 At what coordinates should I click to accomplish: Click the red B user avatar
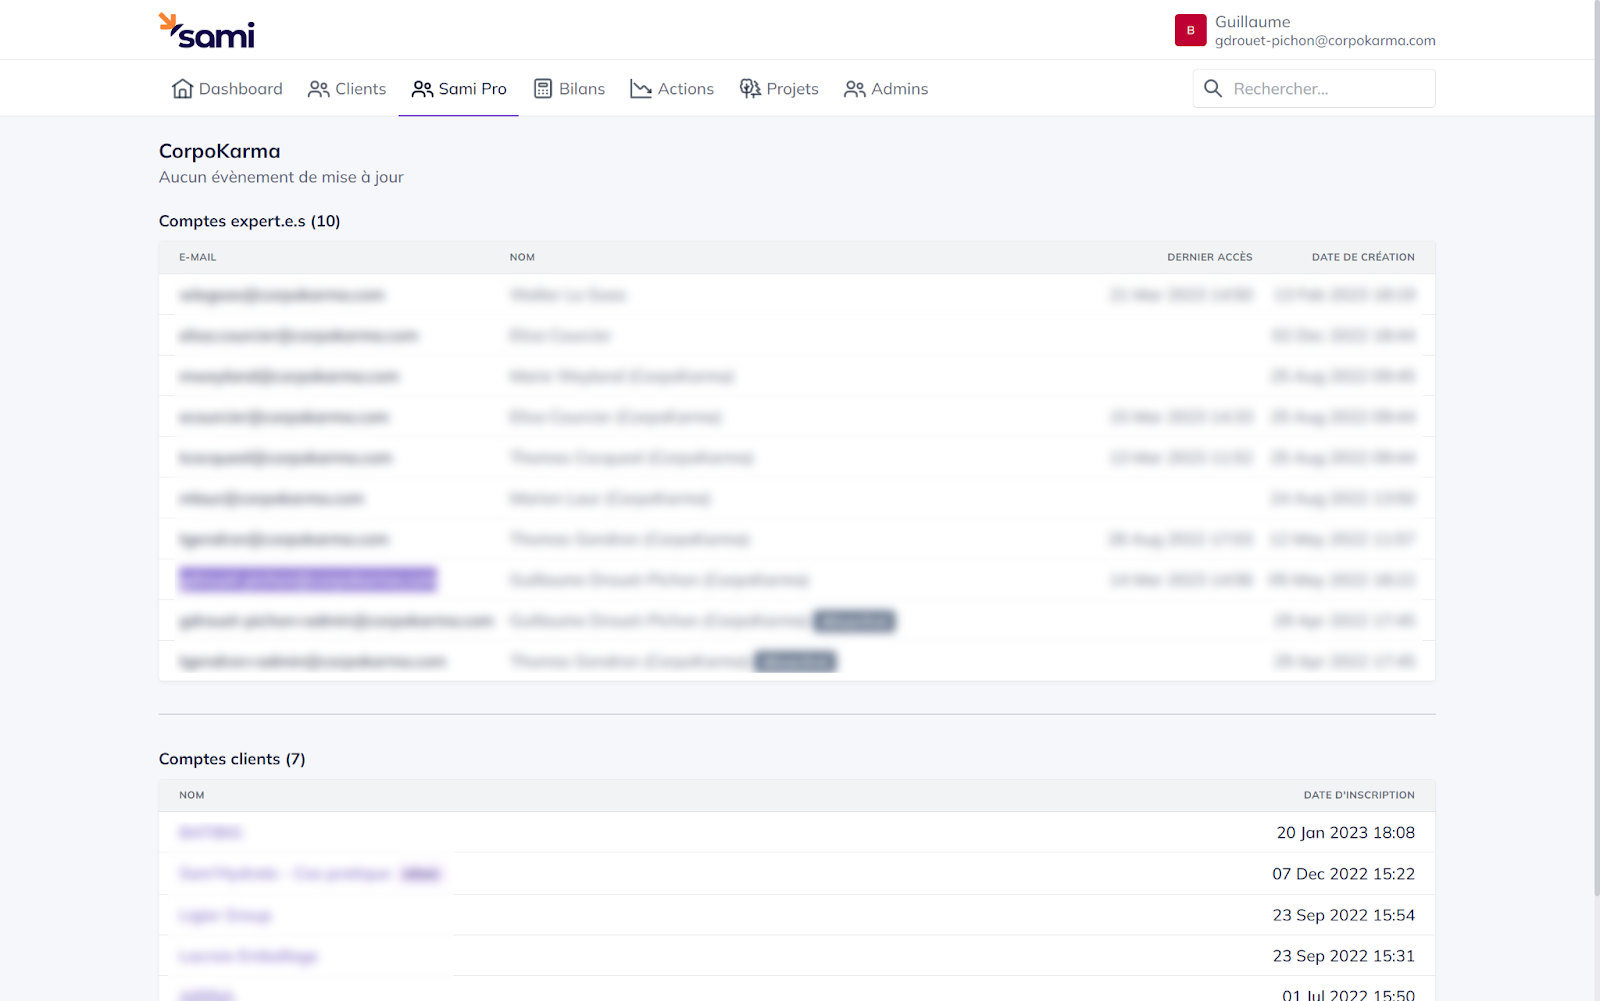point(1190,30)
